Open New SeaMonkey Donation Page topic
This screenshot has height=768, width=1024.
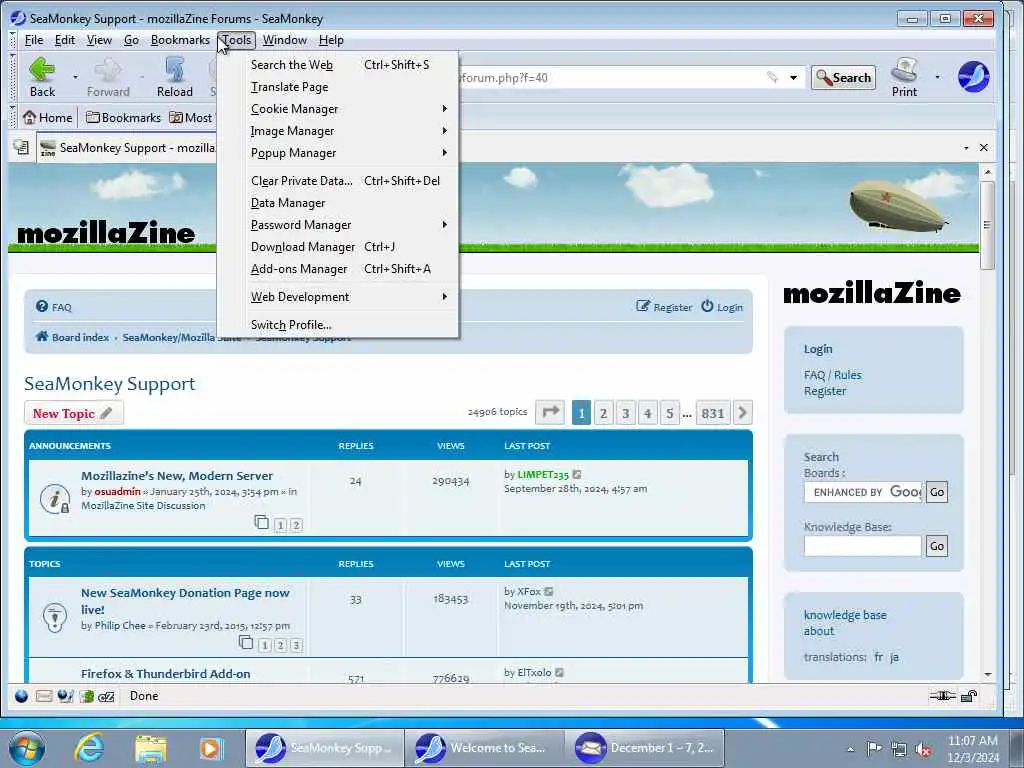(185, 601)
